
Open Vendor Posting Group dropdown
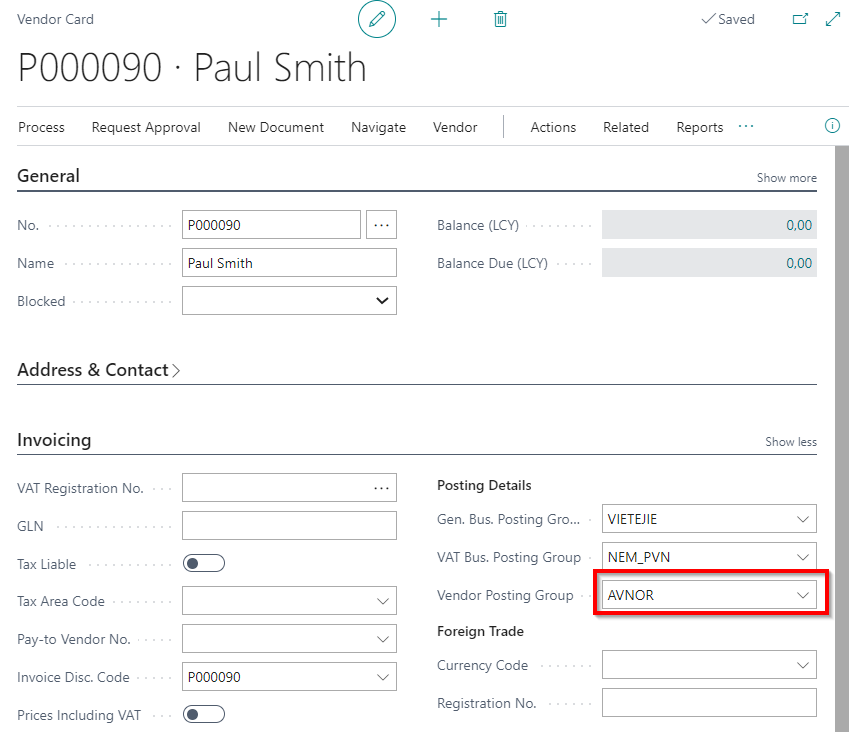point(803,595)
